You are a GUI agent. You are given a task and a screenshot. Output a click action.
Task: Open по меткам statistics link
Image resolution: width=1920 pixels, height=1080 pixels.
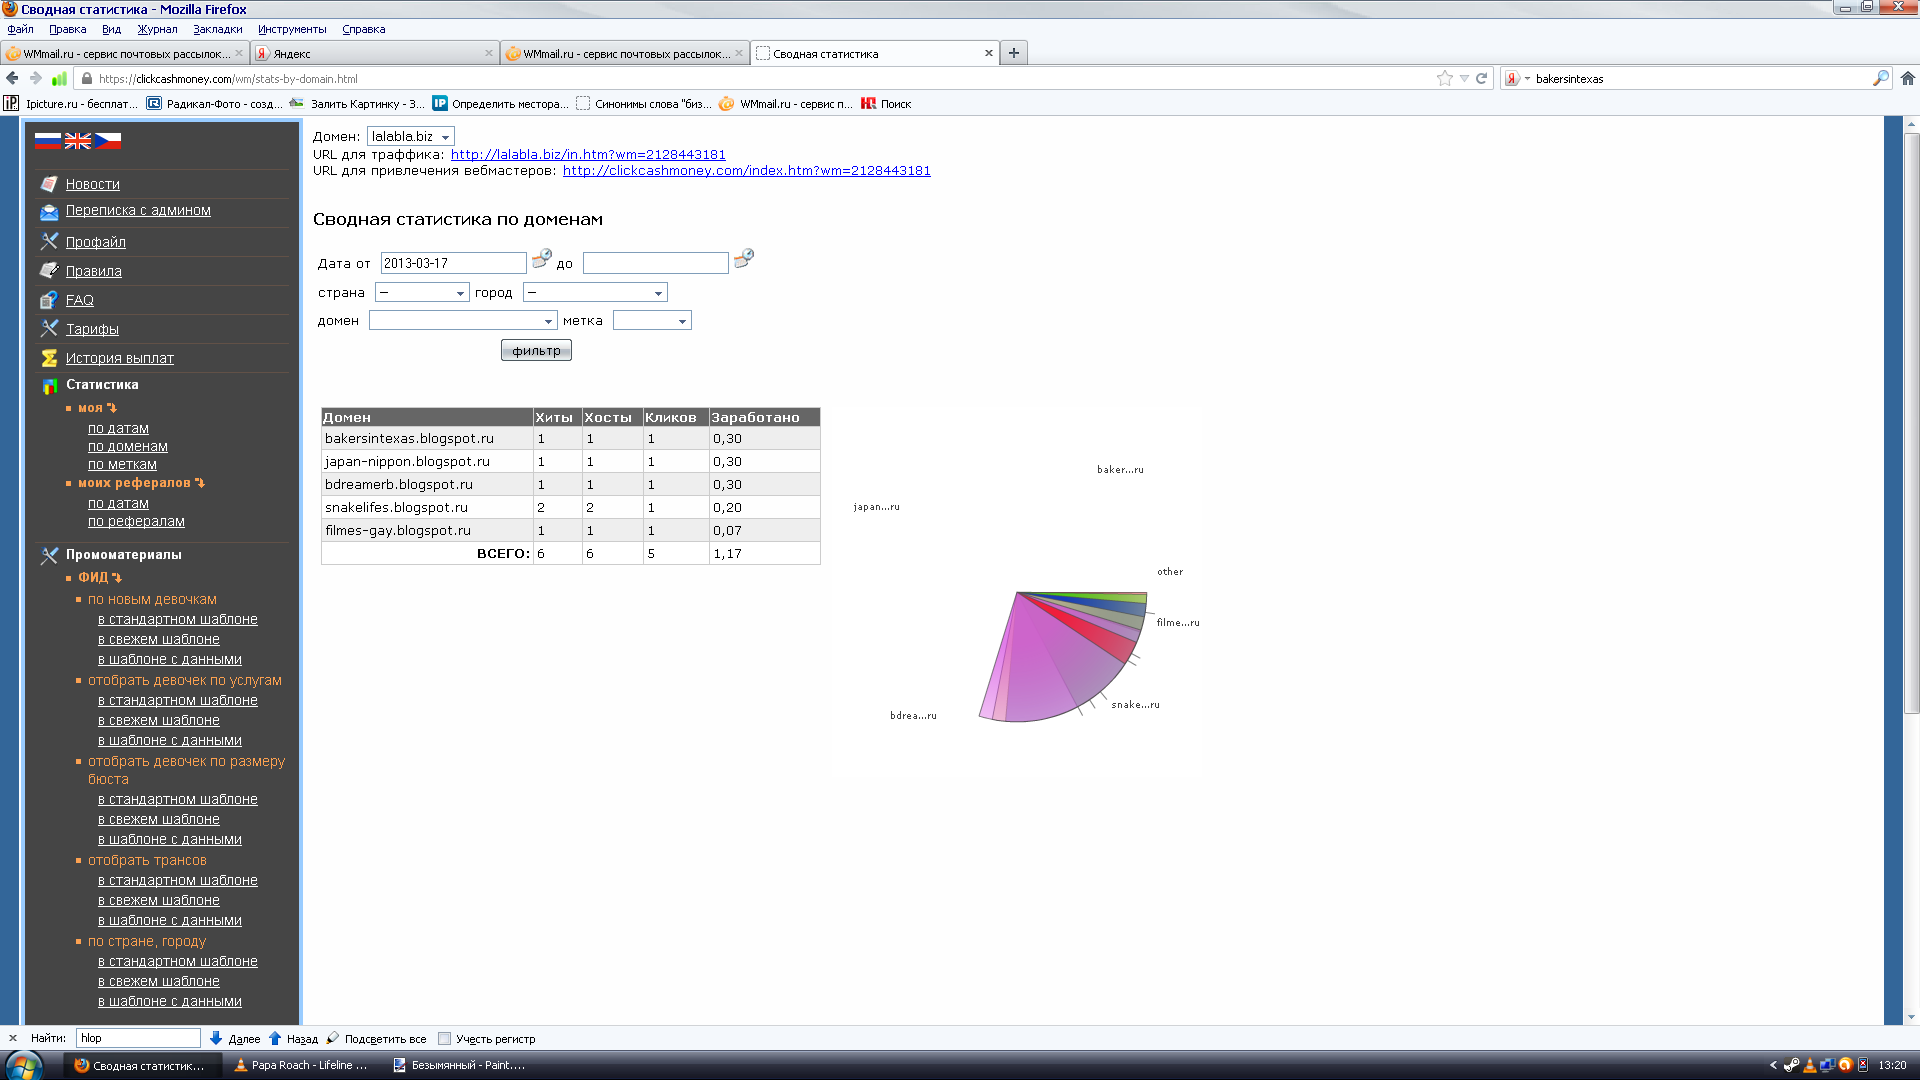[x=122, y=464]
